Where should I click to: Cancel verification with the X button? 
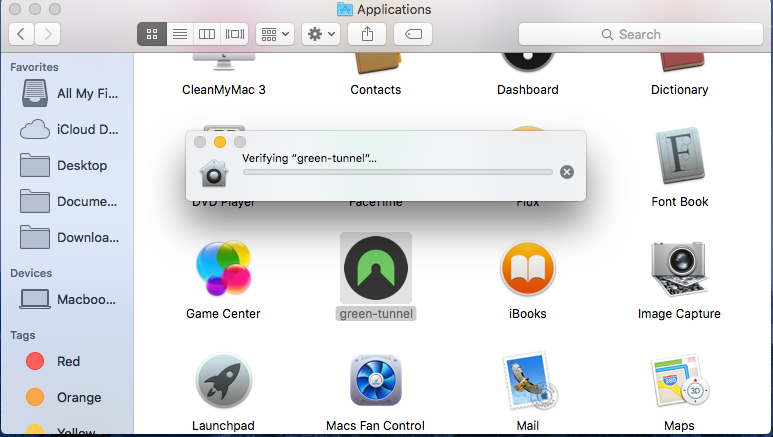[x=567, y=172]
